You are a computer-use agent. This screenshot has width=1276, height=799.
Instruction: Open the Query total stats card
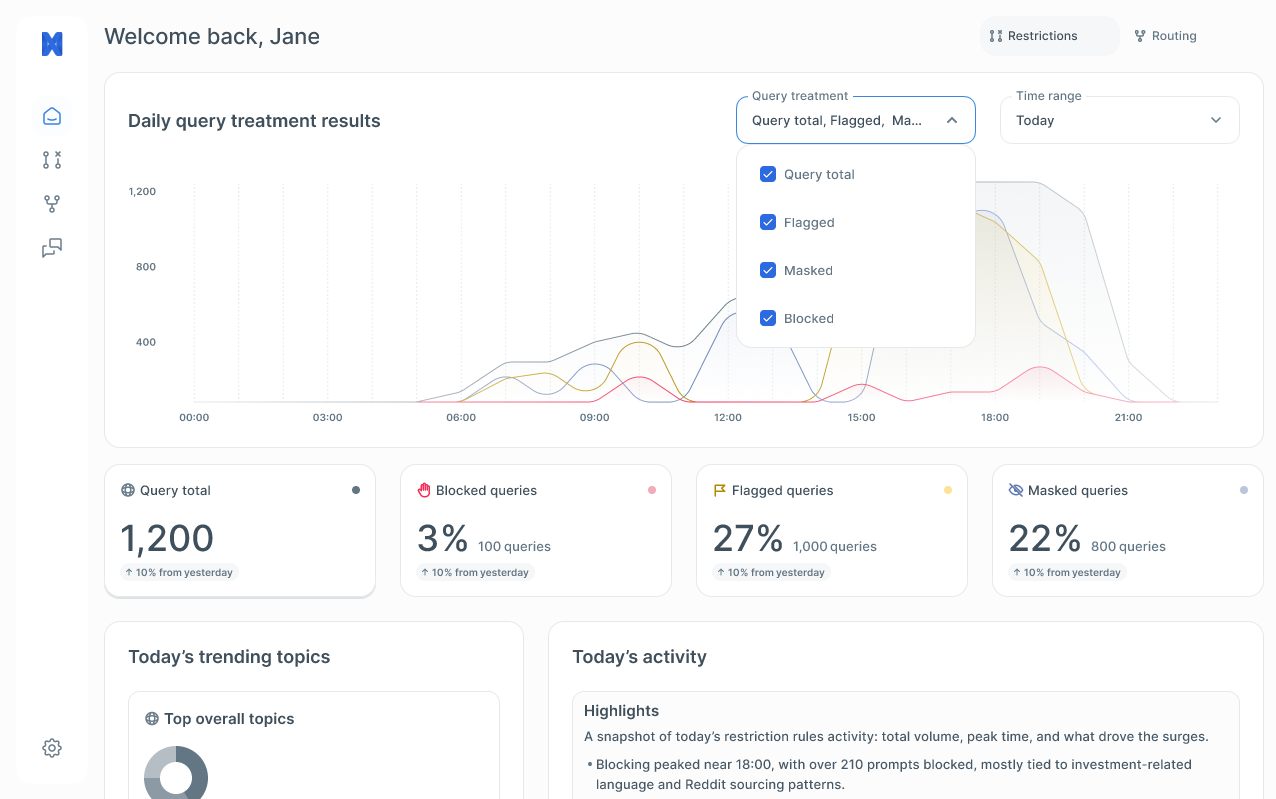point(240,530)
